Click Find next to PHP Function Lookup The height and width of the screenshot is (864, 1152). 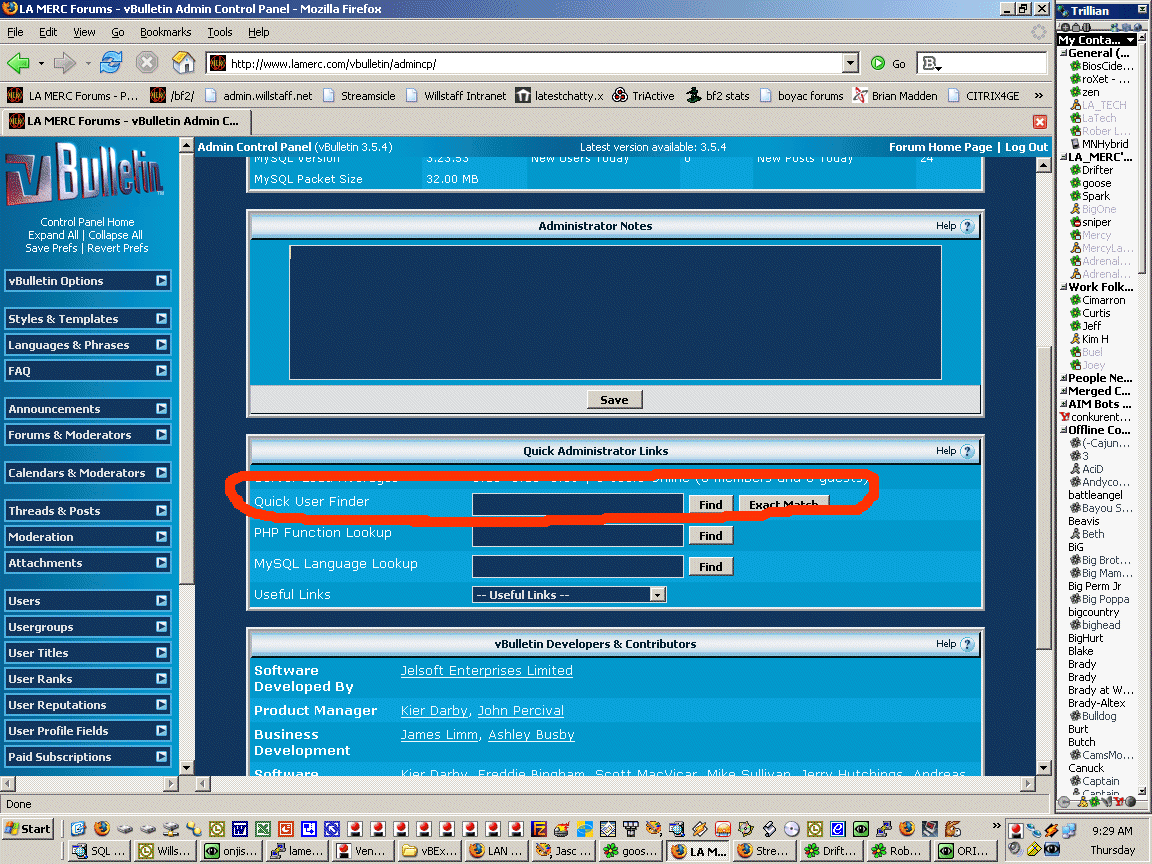pos(710,536)
